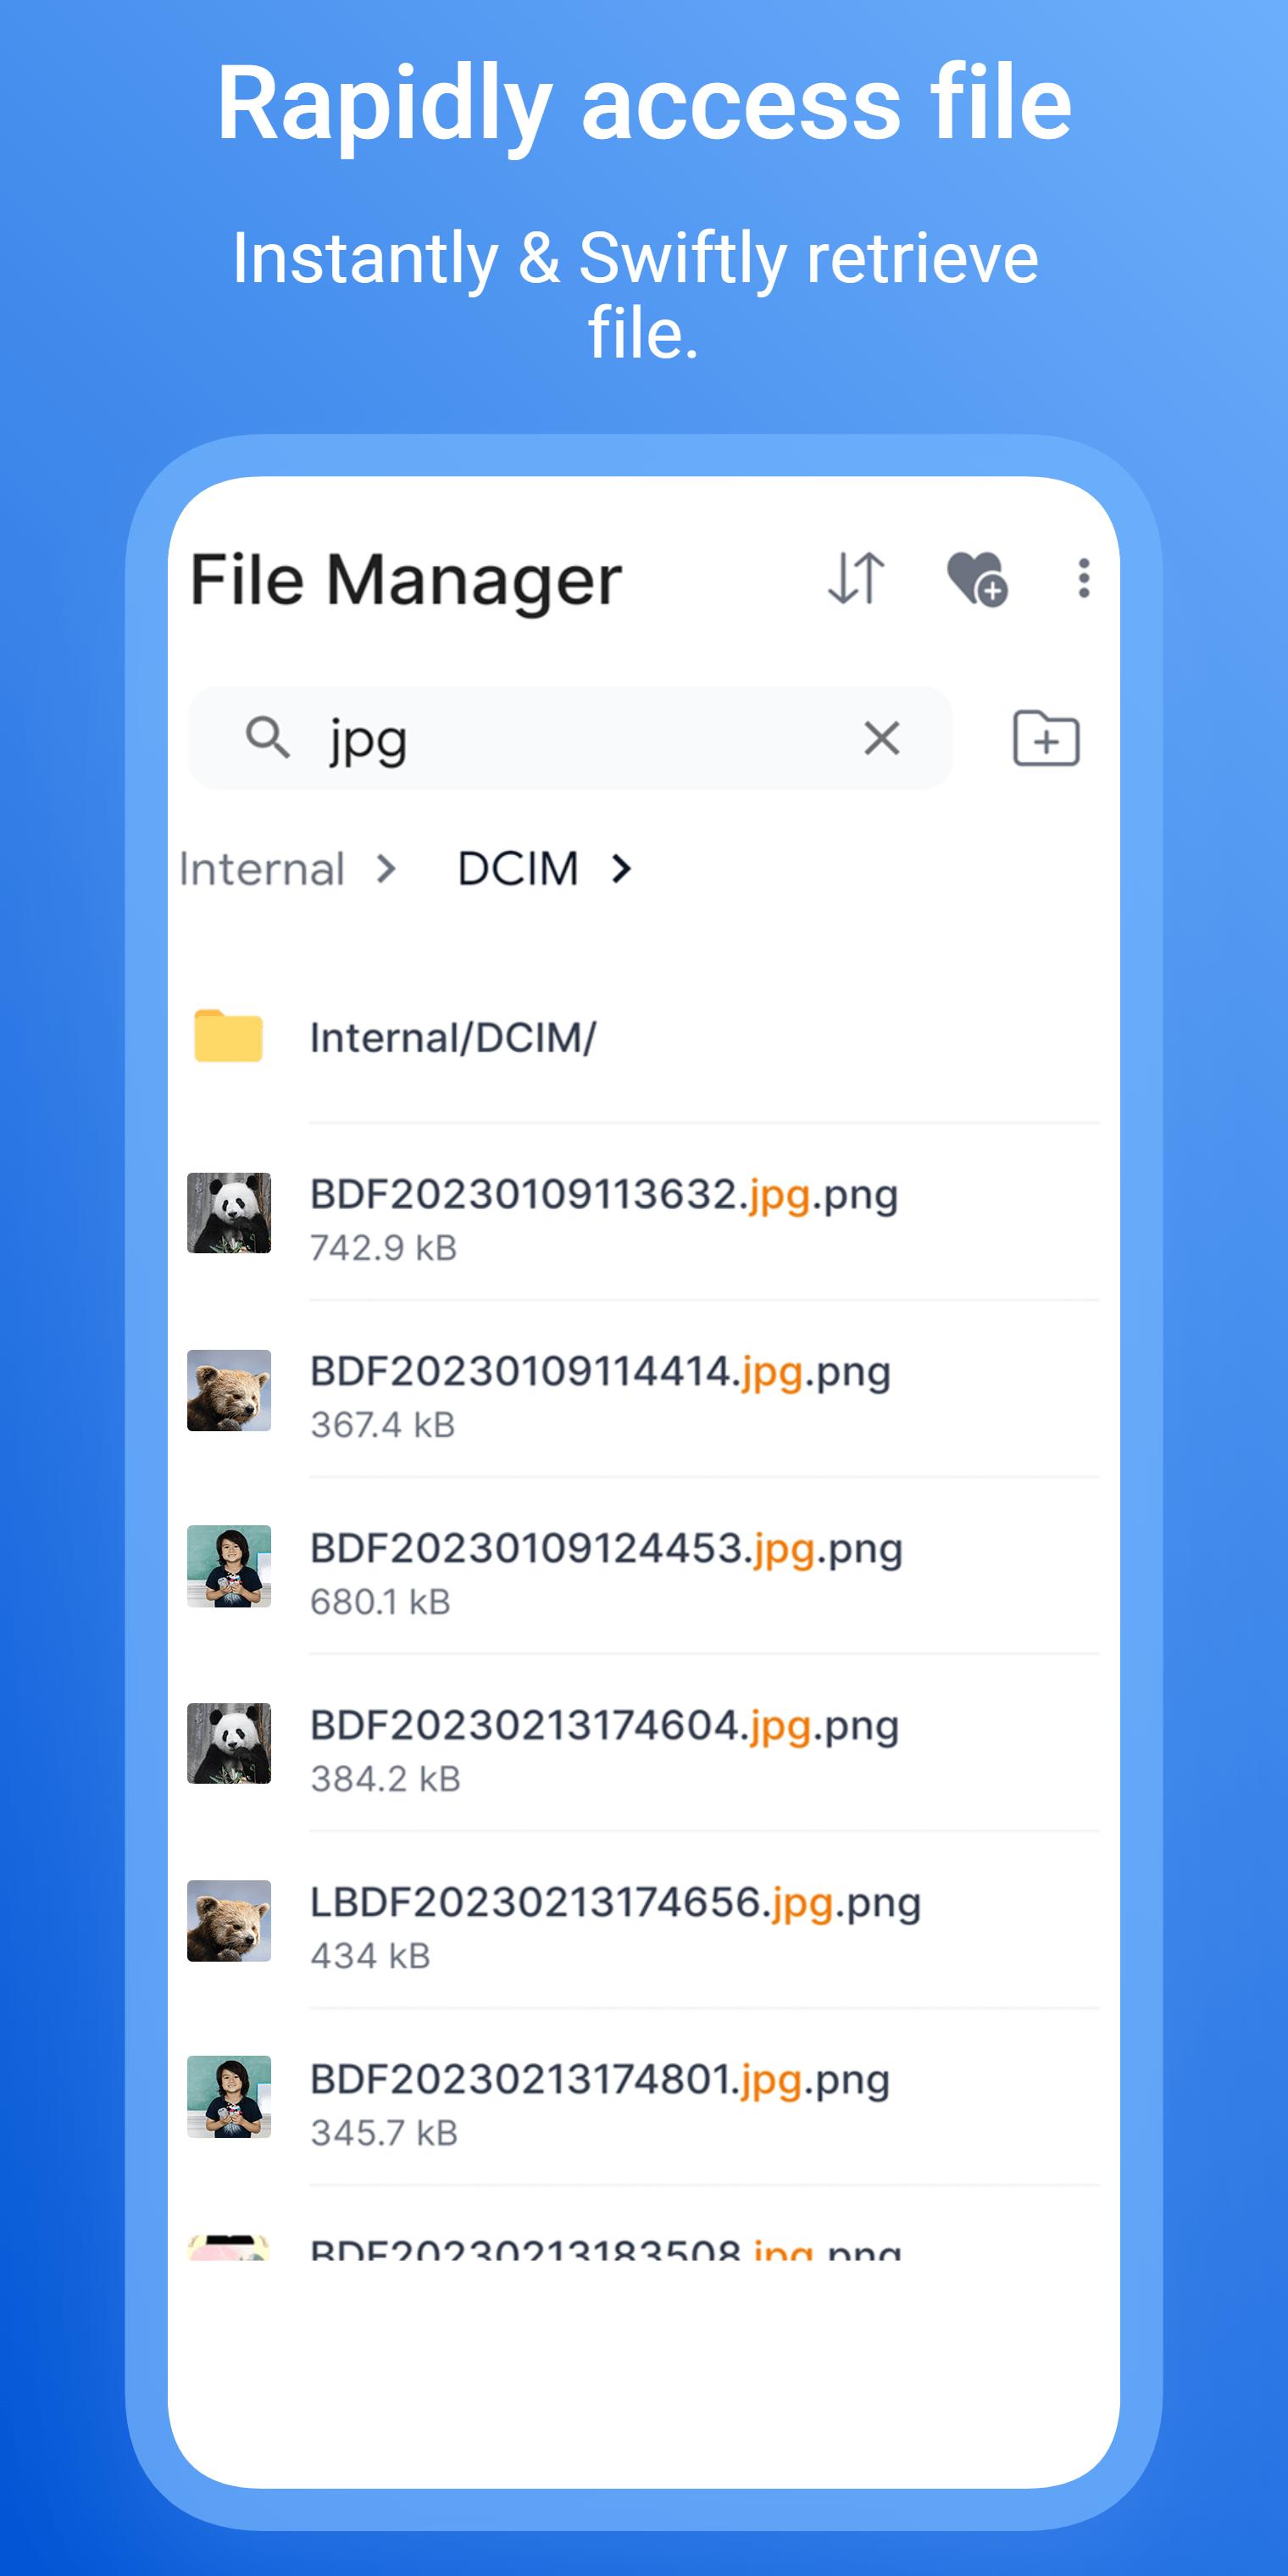The image size is (1288, 2576).
Task: Add to favorites with heart icon
Action: 976,578
